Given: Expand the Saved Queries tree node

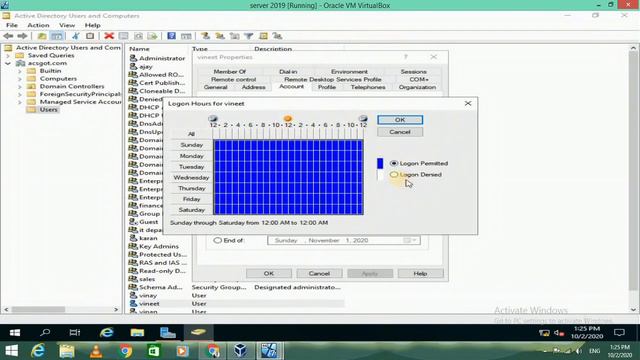Looking at the screenshot, I should [8, 56].
